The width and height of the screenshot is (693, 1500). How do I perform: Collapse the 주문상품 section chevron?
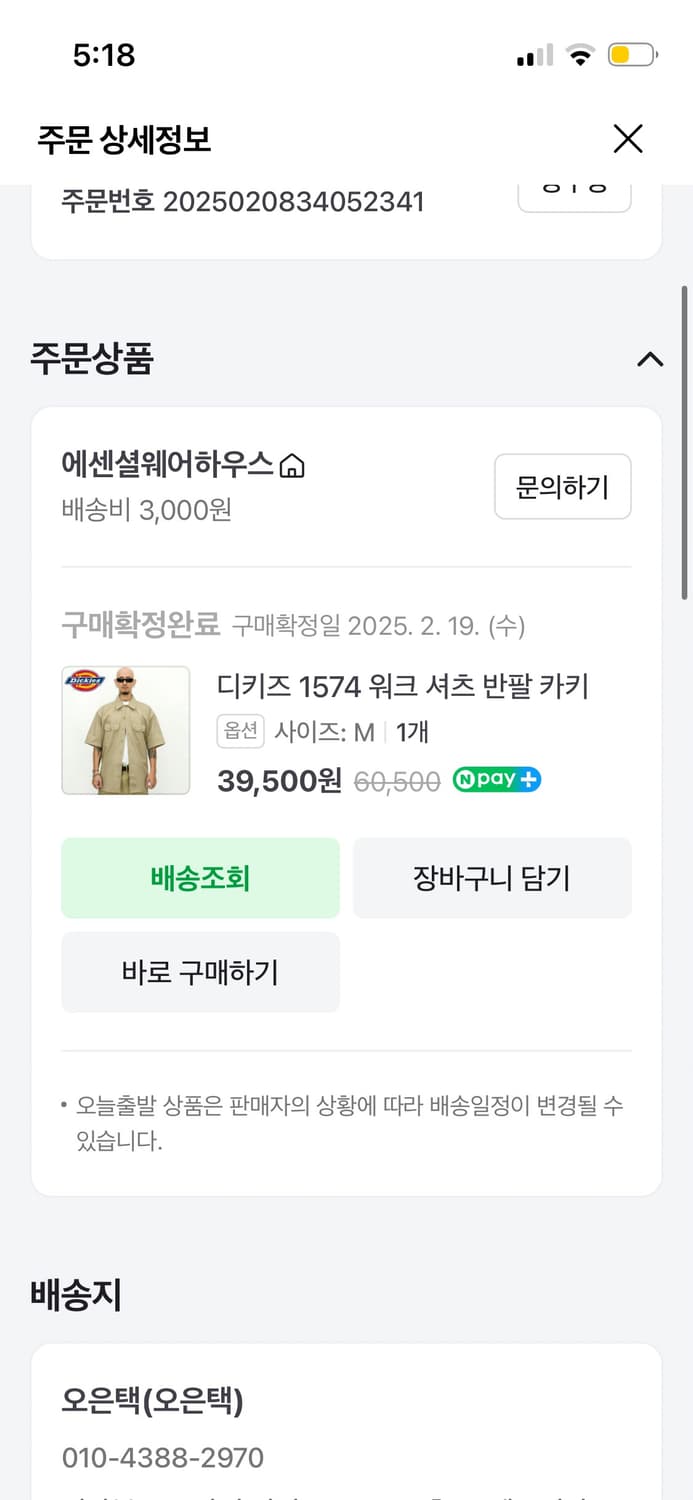(x=649, y=361)
